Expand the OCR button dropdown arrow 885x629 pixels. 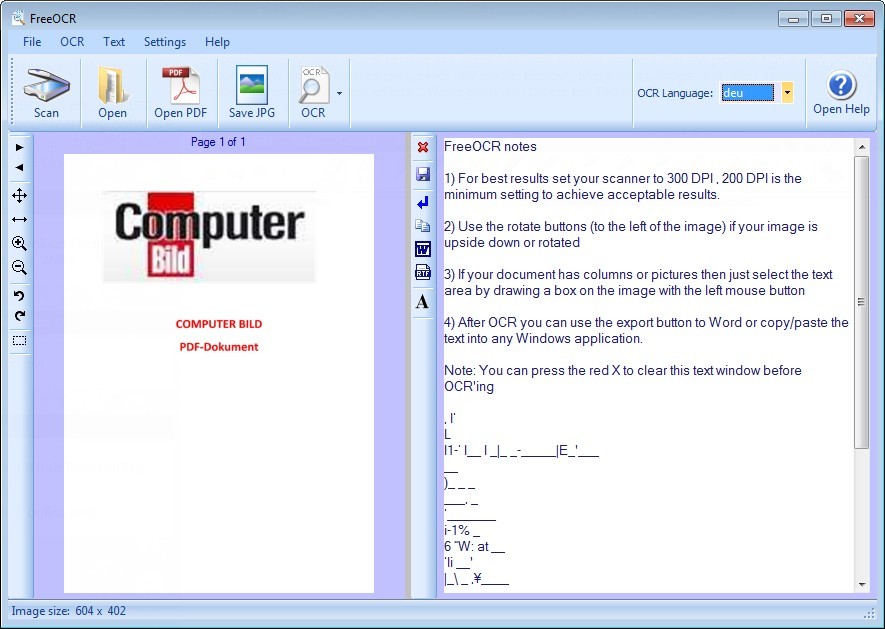pos(339,93)
